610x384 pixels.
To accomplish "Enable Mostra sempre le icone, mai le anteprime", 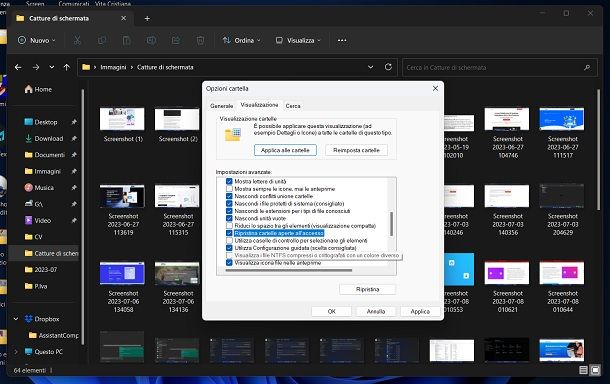I will [229, 189].
